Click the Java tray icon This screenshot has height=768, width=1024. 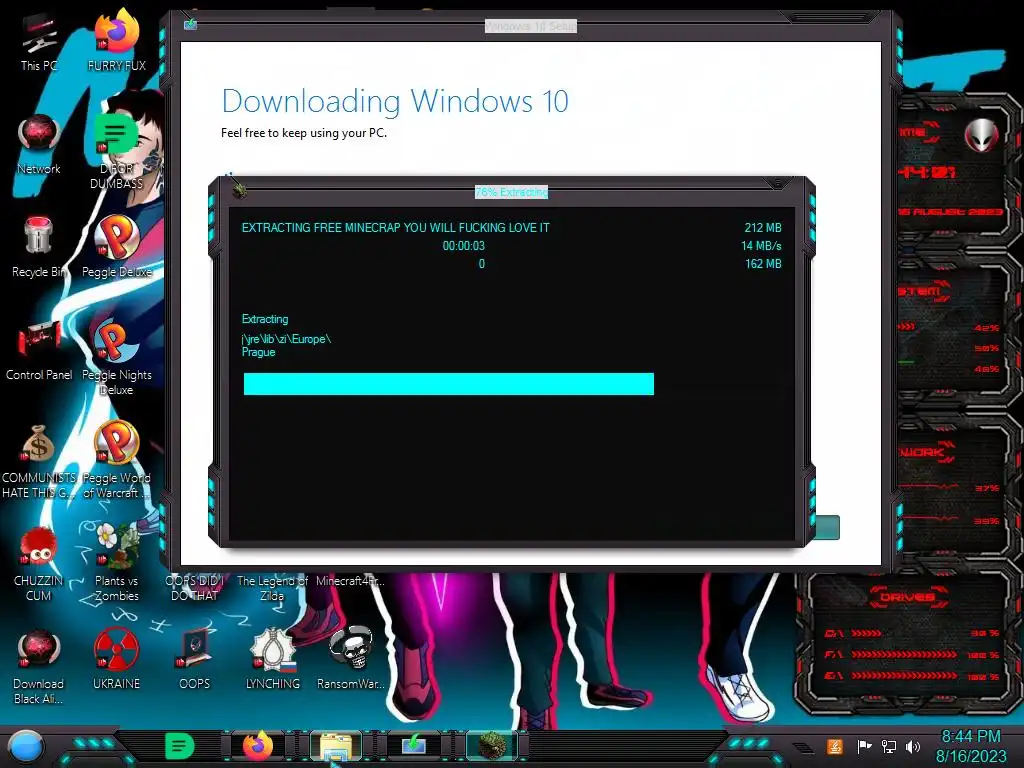click(x=835, y=746)
